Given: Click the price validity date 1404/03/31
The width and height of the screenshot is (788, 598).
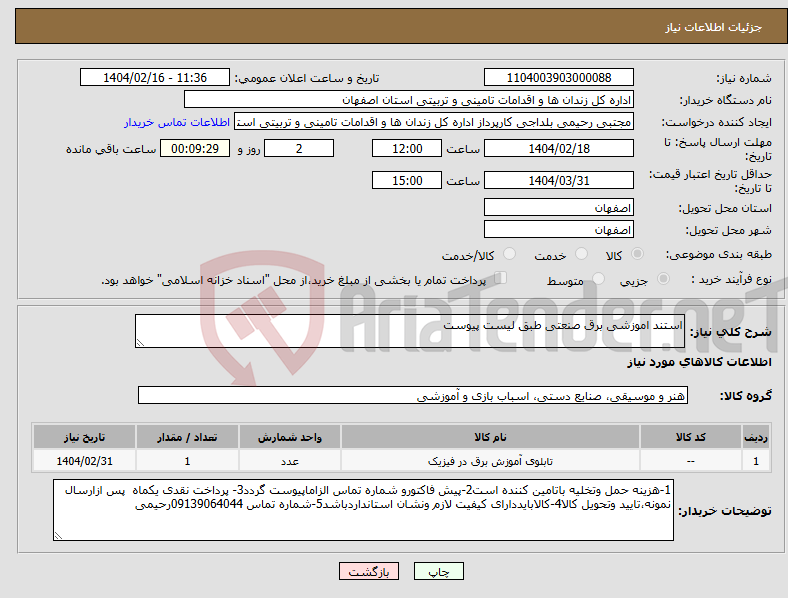Looking at the screenshot, I should tap(558, 180).
